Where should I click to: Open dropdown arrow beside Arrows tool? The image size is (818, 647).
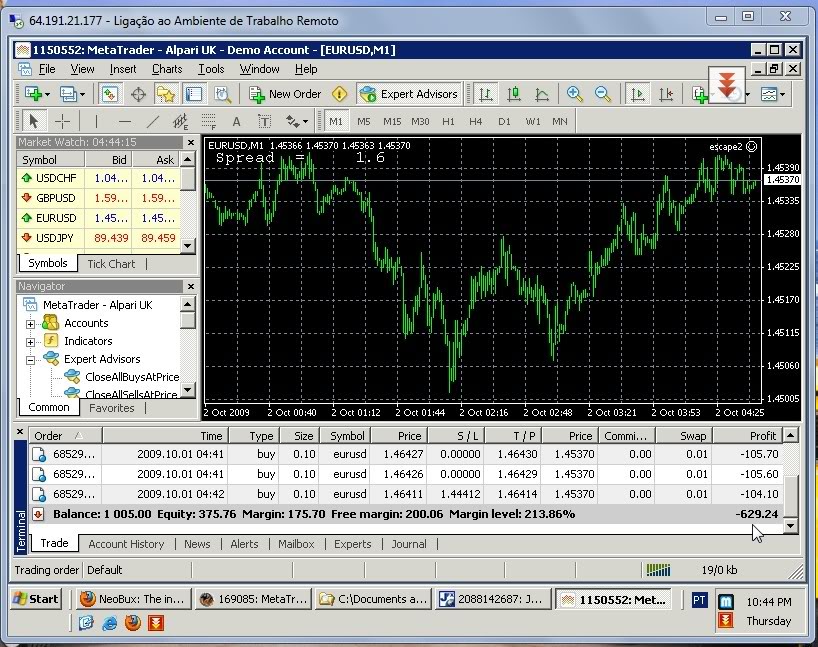click(x=306, y=122)
